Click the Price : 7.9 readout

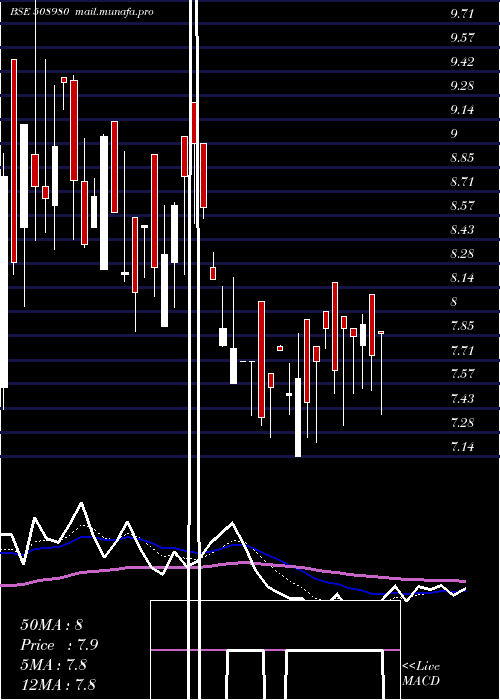point(59,645)
